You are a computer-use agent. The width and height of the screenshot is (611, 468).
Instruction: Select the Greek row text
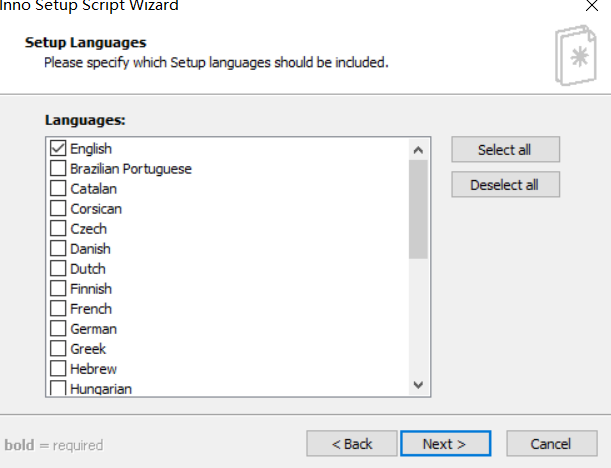88,349
